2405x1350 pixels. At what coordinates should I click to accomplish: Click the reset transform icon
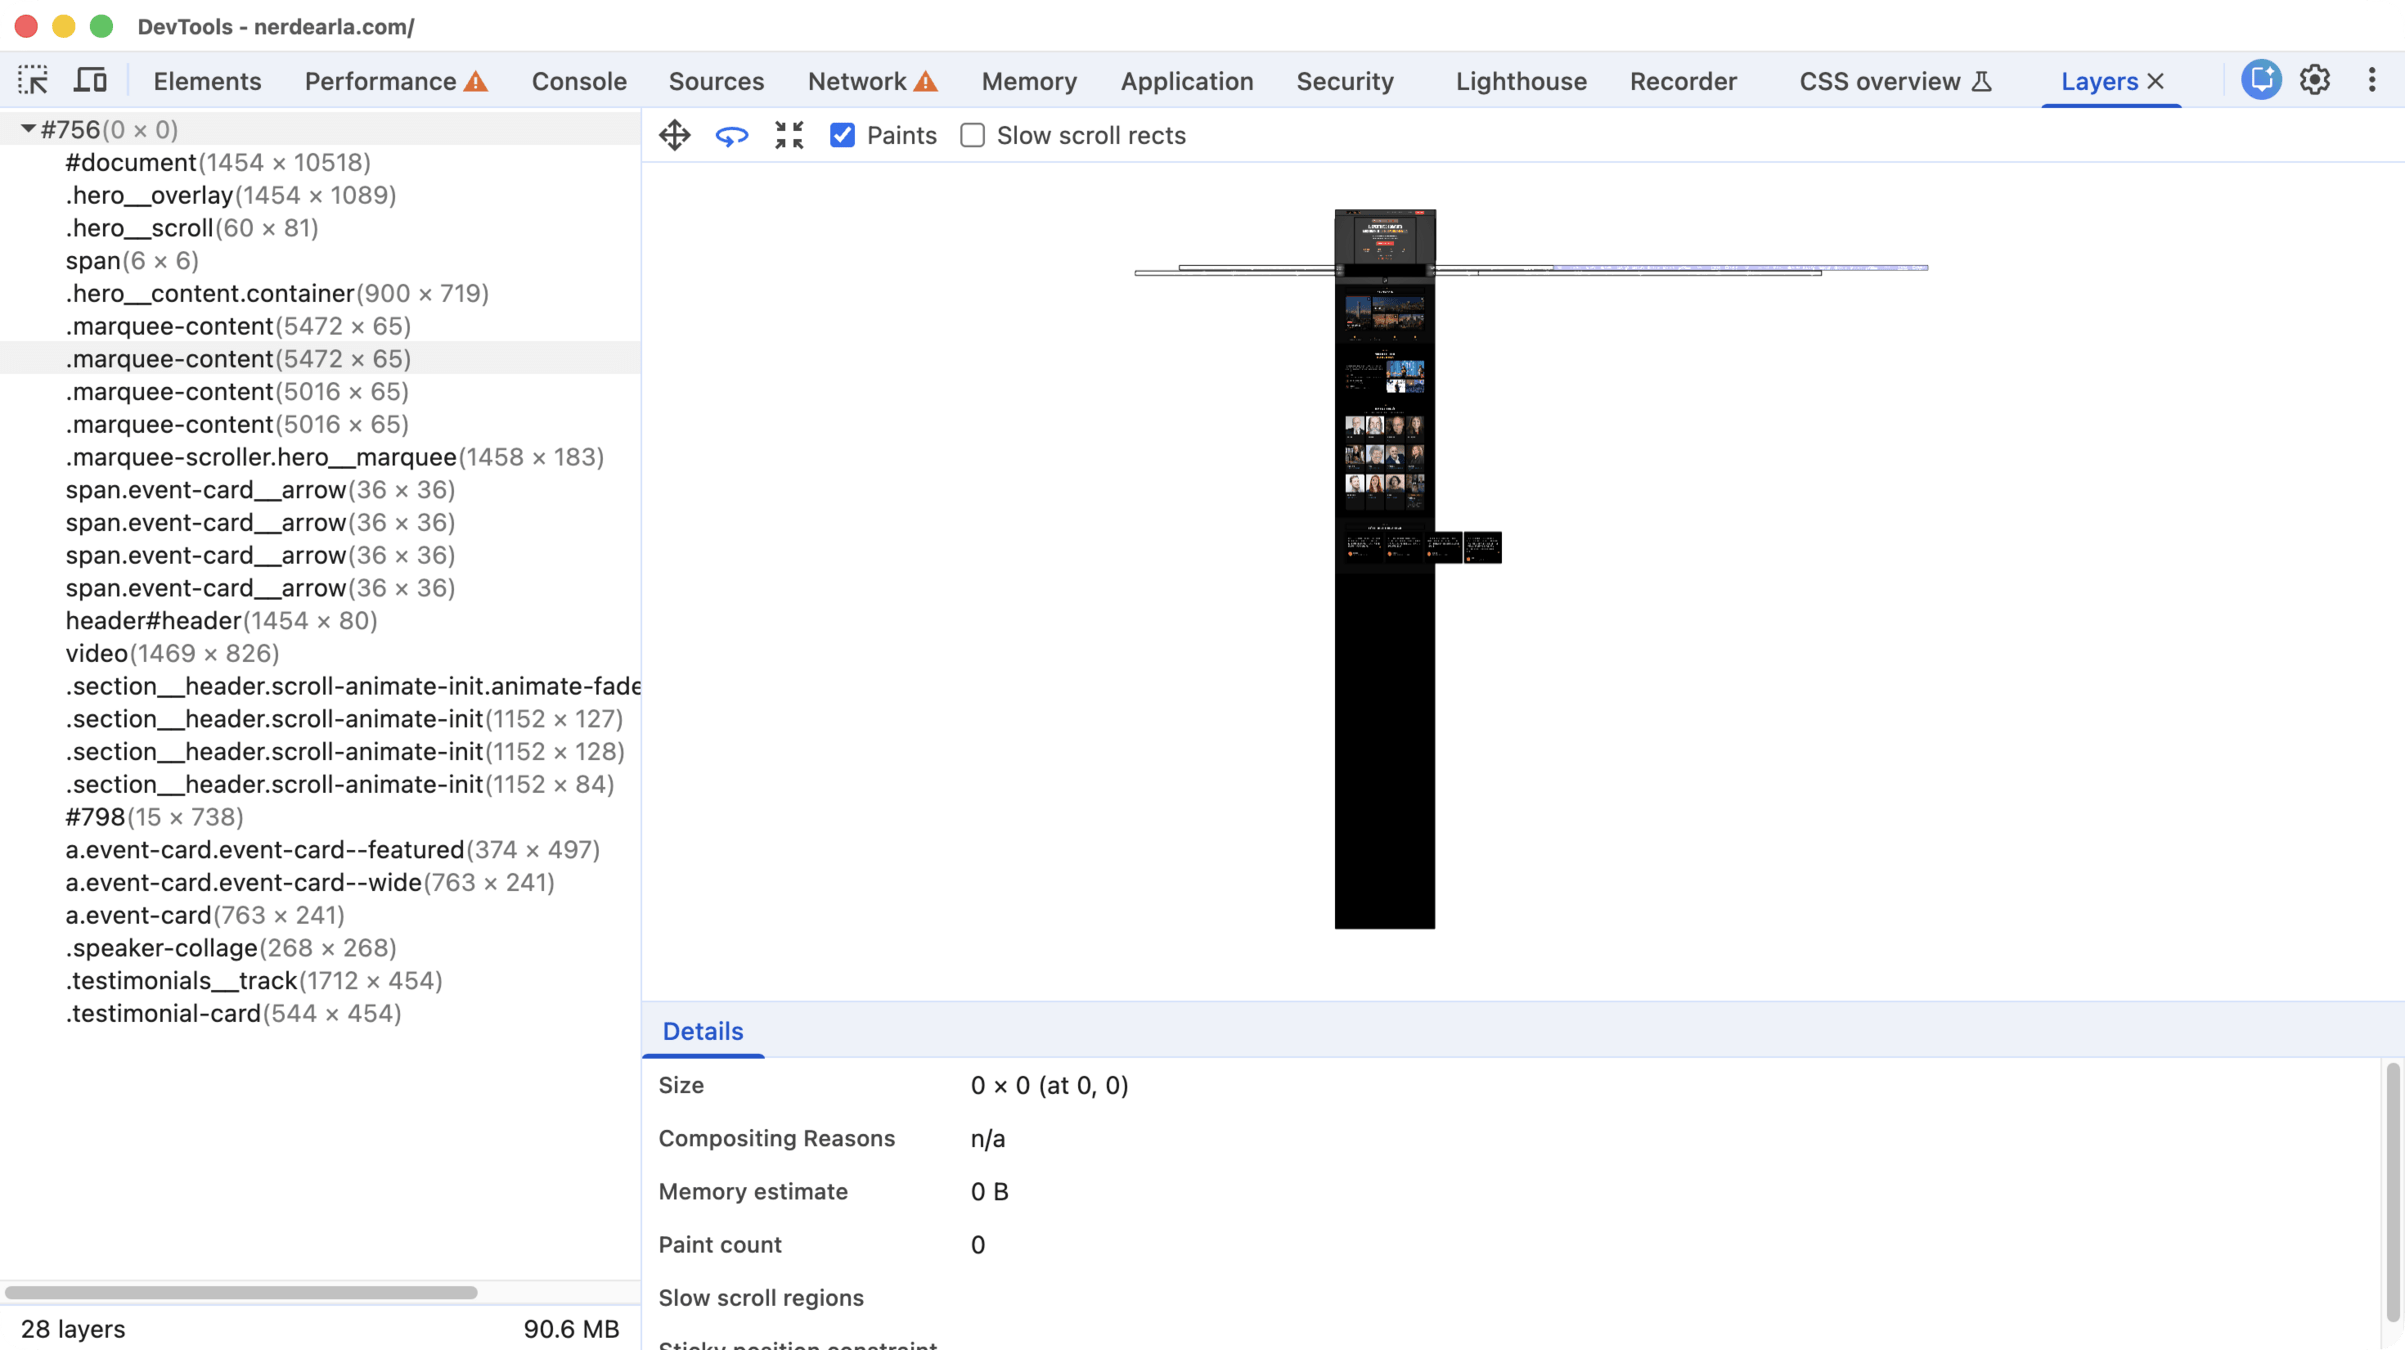coord(789,135)
